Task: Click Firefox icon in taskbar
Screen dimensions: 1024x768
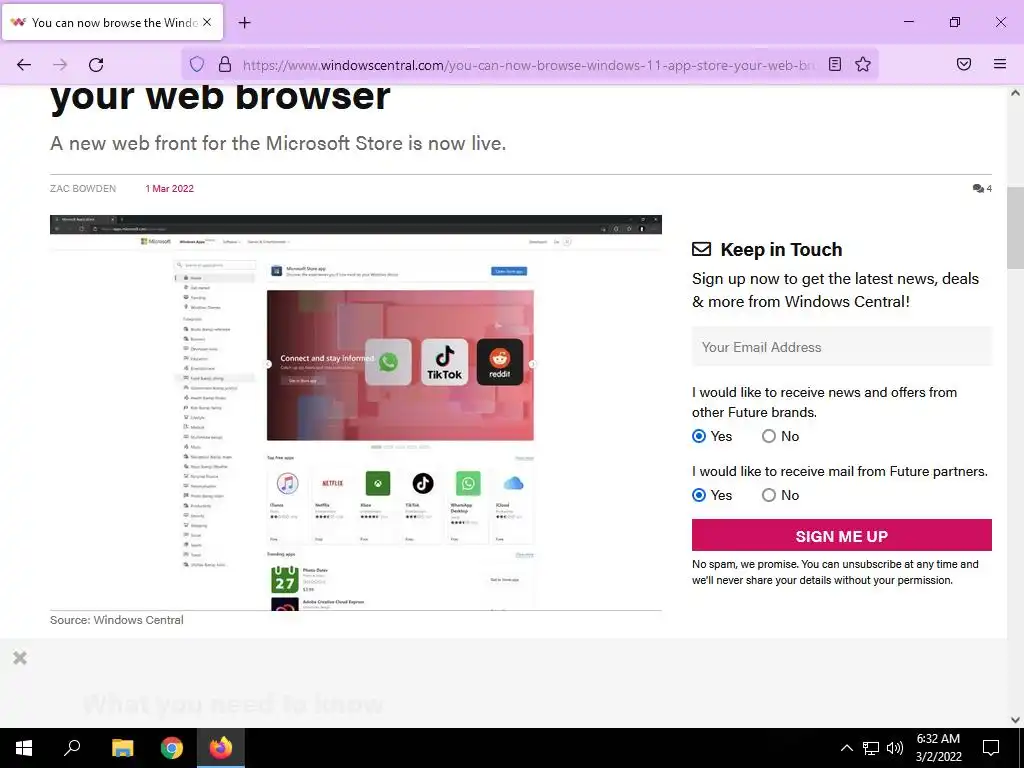Action: (221, 748)
